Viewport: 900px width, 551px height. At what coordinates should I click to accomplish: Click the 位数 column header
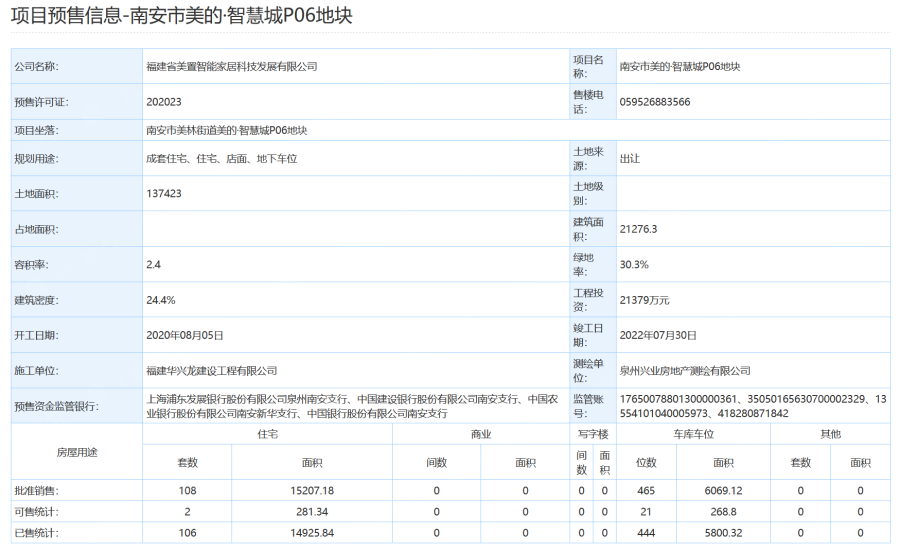[646, 462]
